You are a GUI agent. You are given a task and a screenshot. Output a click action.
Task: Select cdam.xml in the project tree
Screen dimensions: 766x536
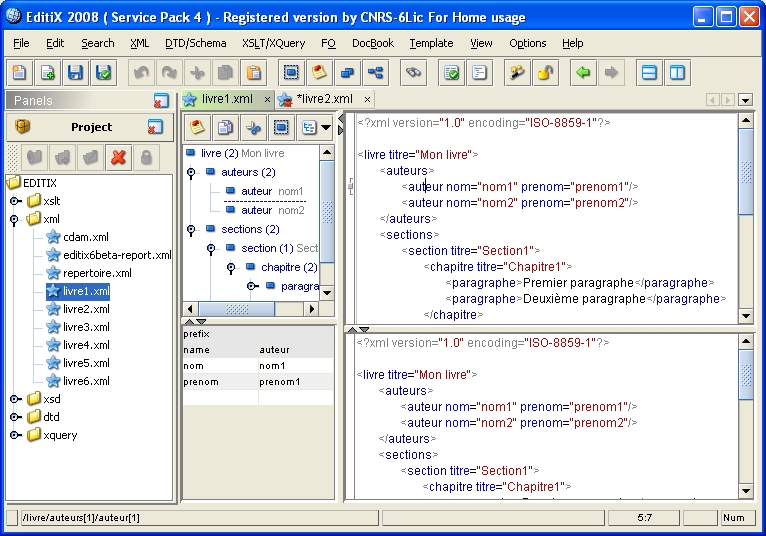click(x=86, y=237)
